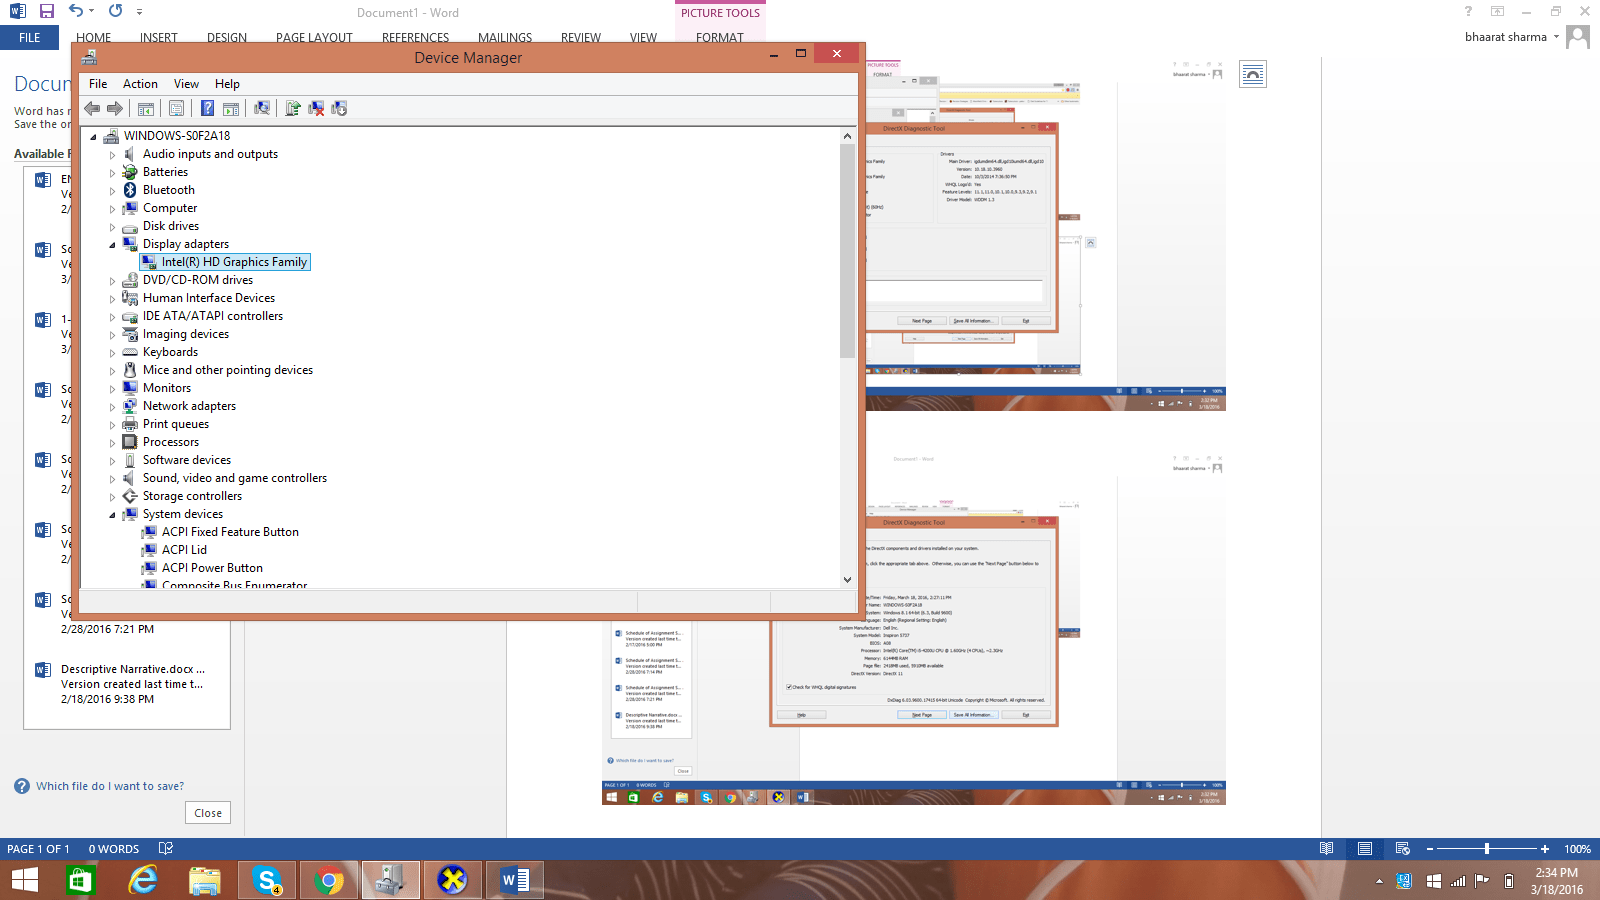The height and width of the screenshot is (900, 1600).
Task: Open Properties from the Device Manager toolbar
Action: click(176, 108)
